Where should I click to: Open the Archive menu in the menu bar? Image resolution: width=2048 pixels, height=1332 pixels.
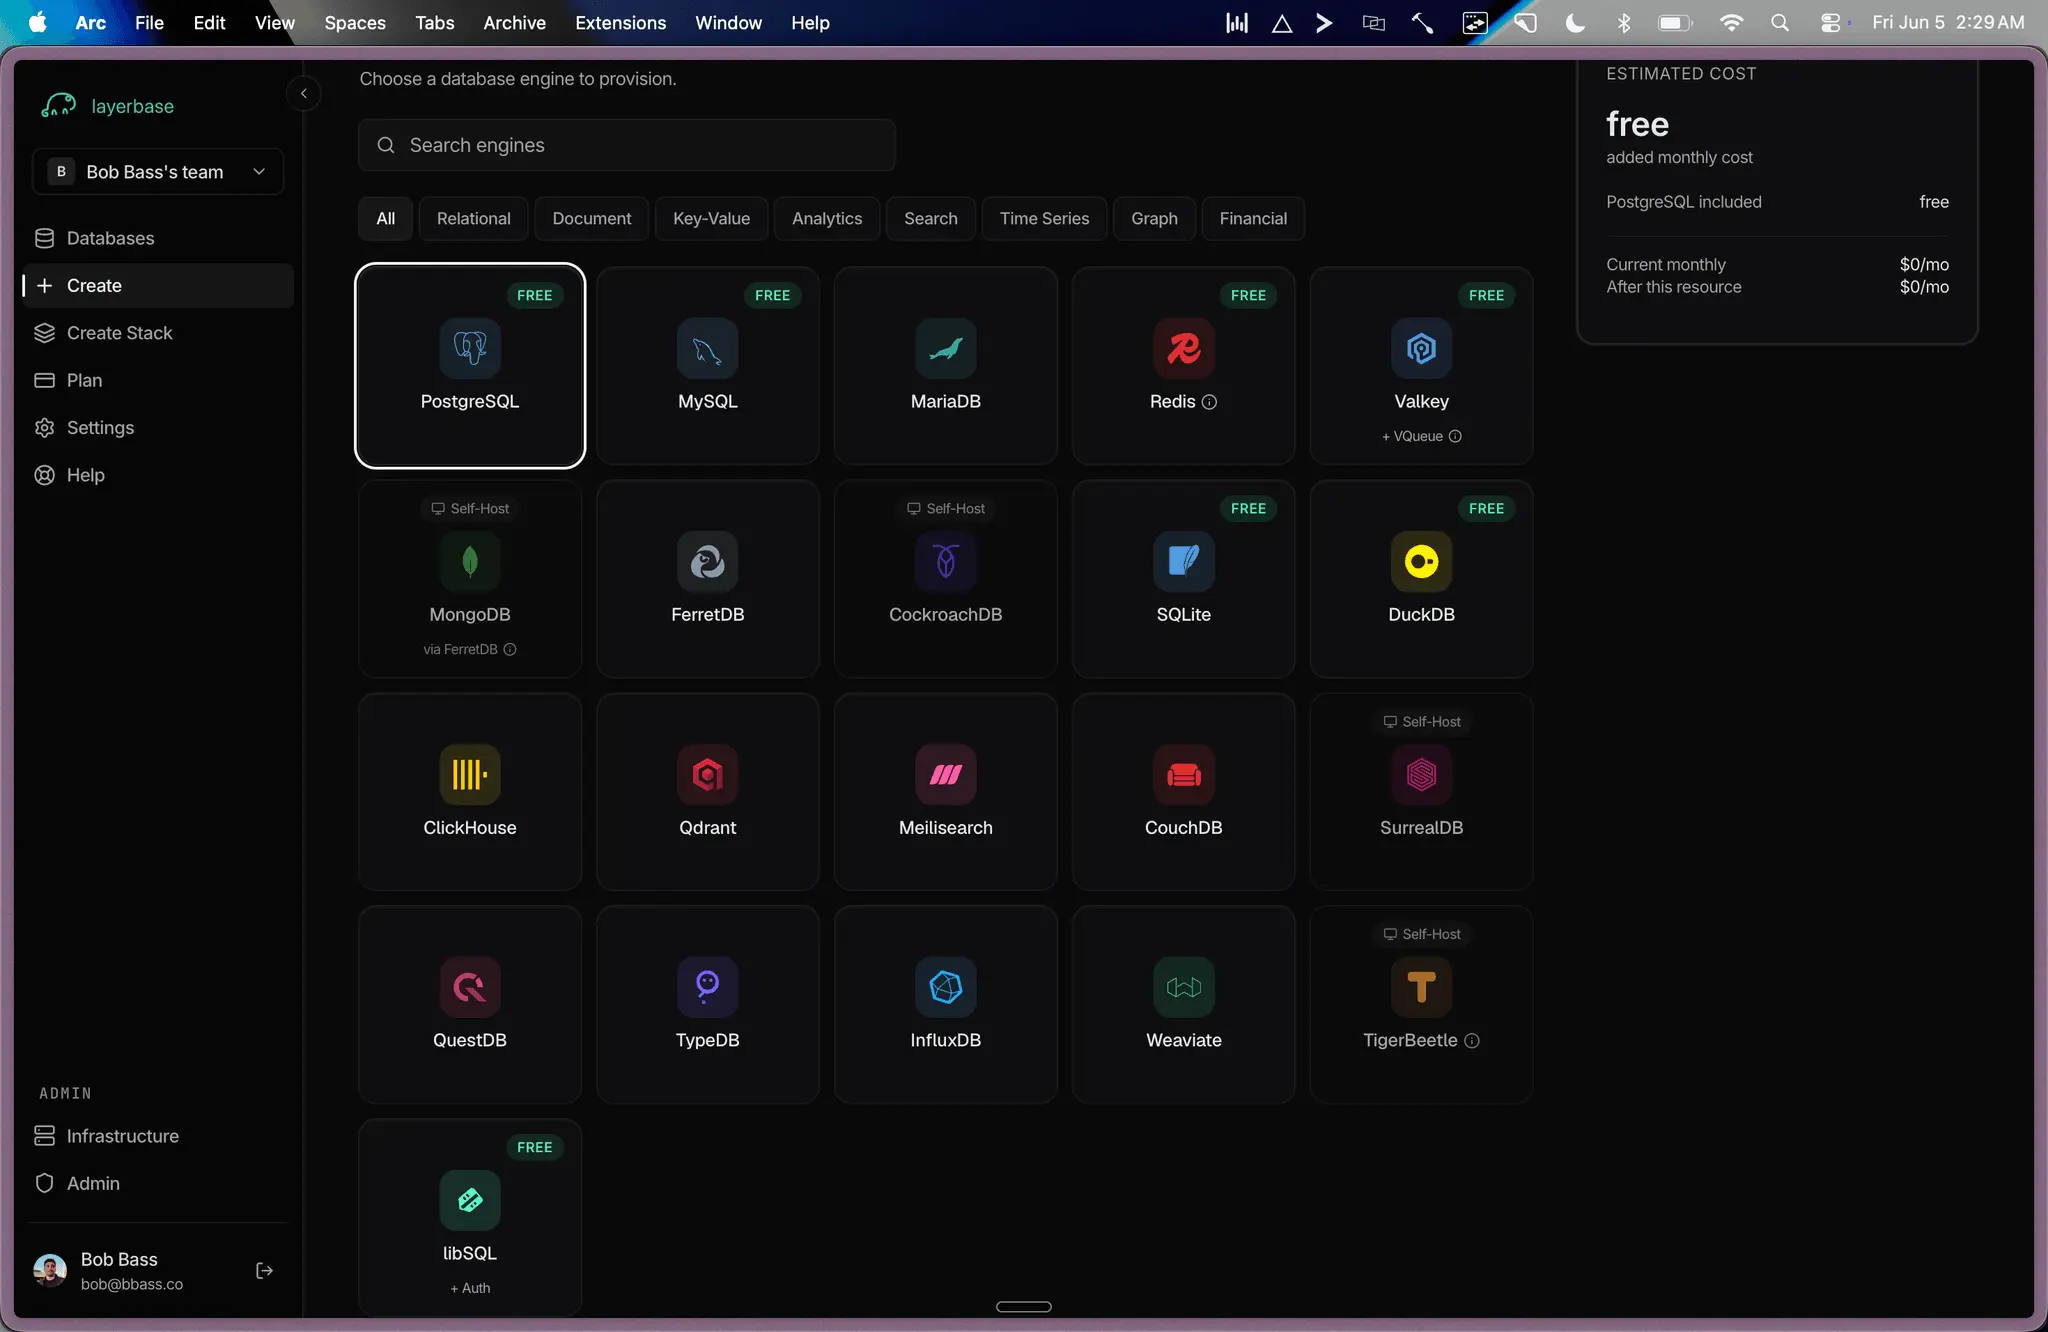pyautogui.click(x=514, y=22)
